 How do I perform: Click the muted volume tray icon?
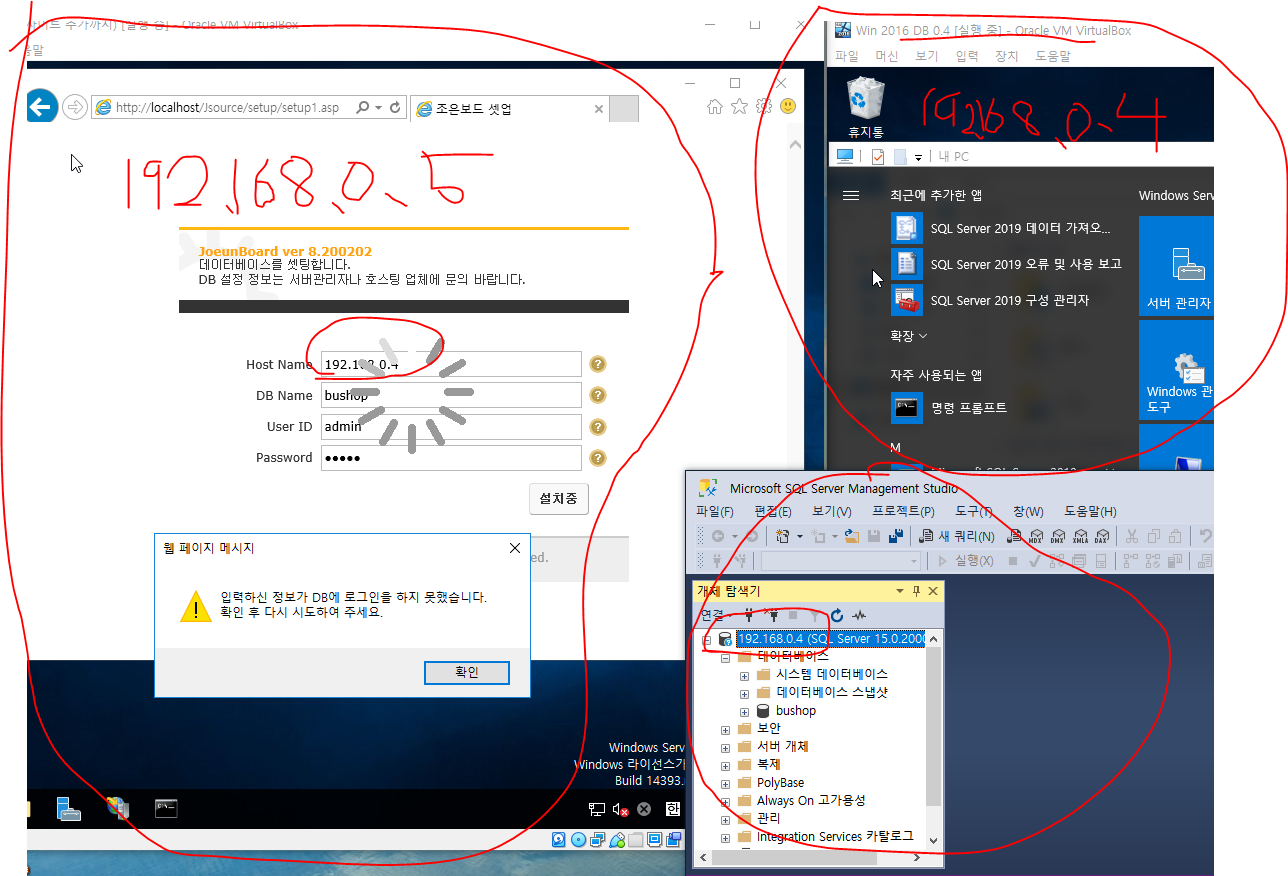pyautogui.click(x=620, y=809)
